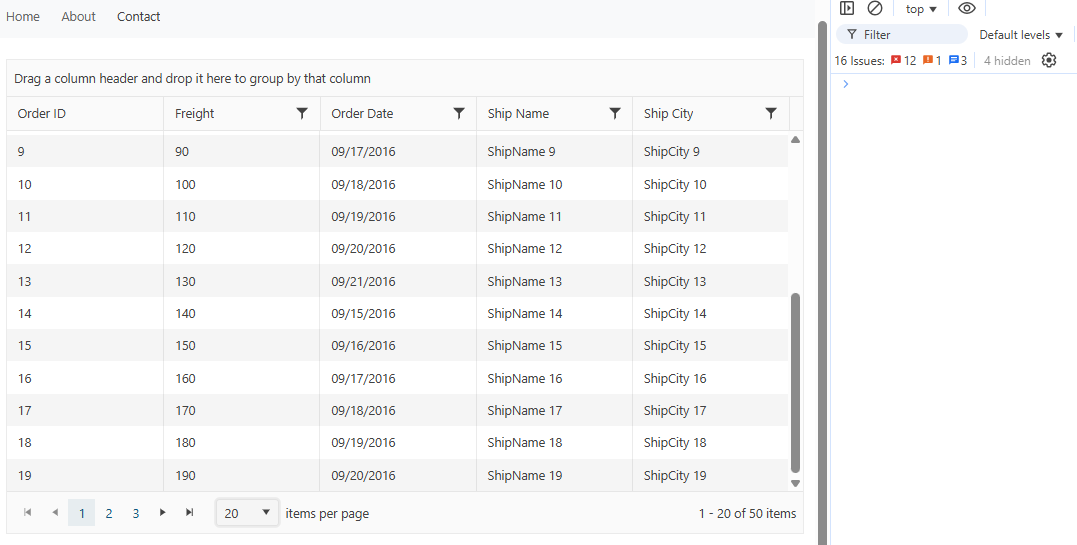This screenshot has width=1077, height=545.
Task: Open the About menu item
Action: [x=78, y=17]
